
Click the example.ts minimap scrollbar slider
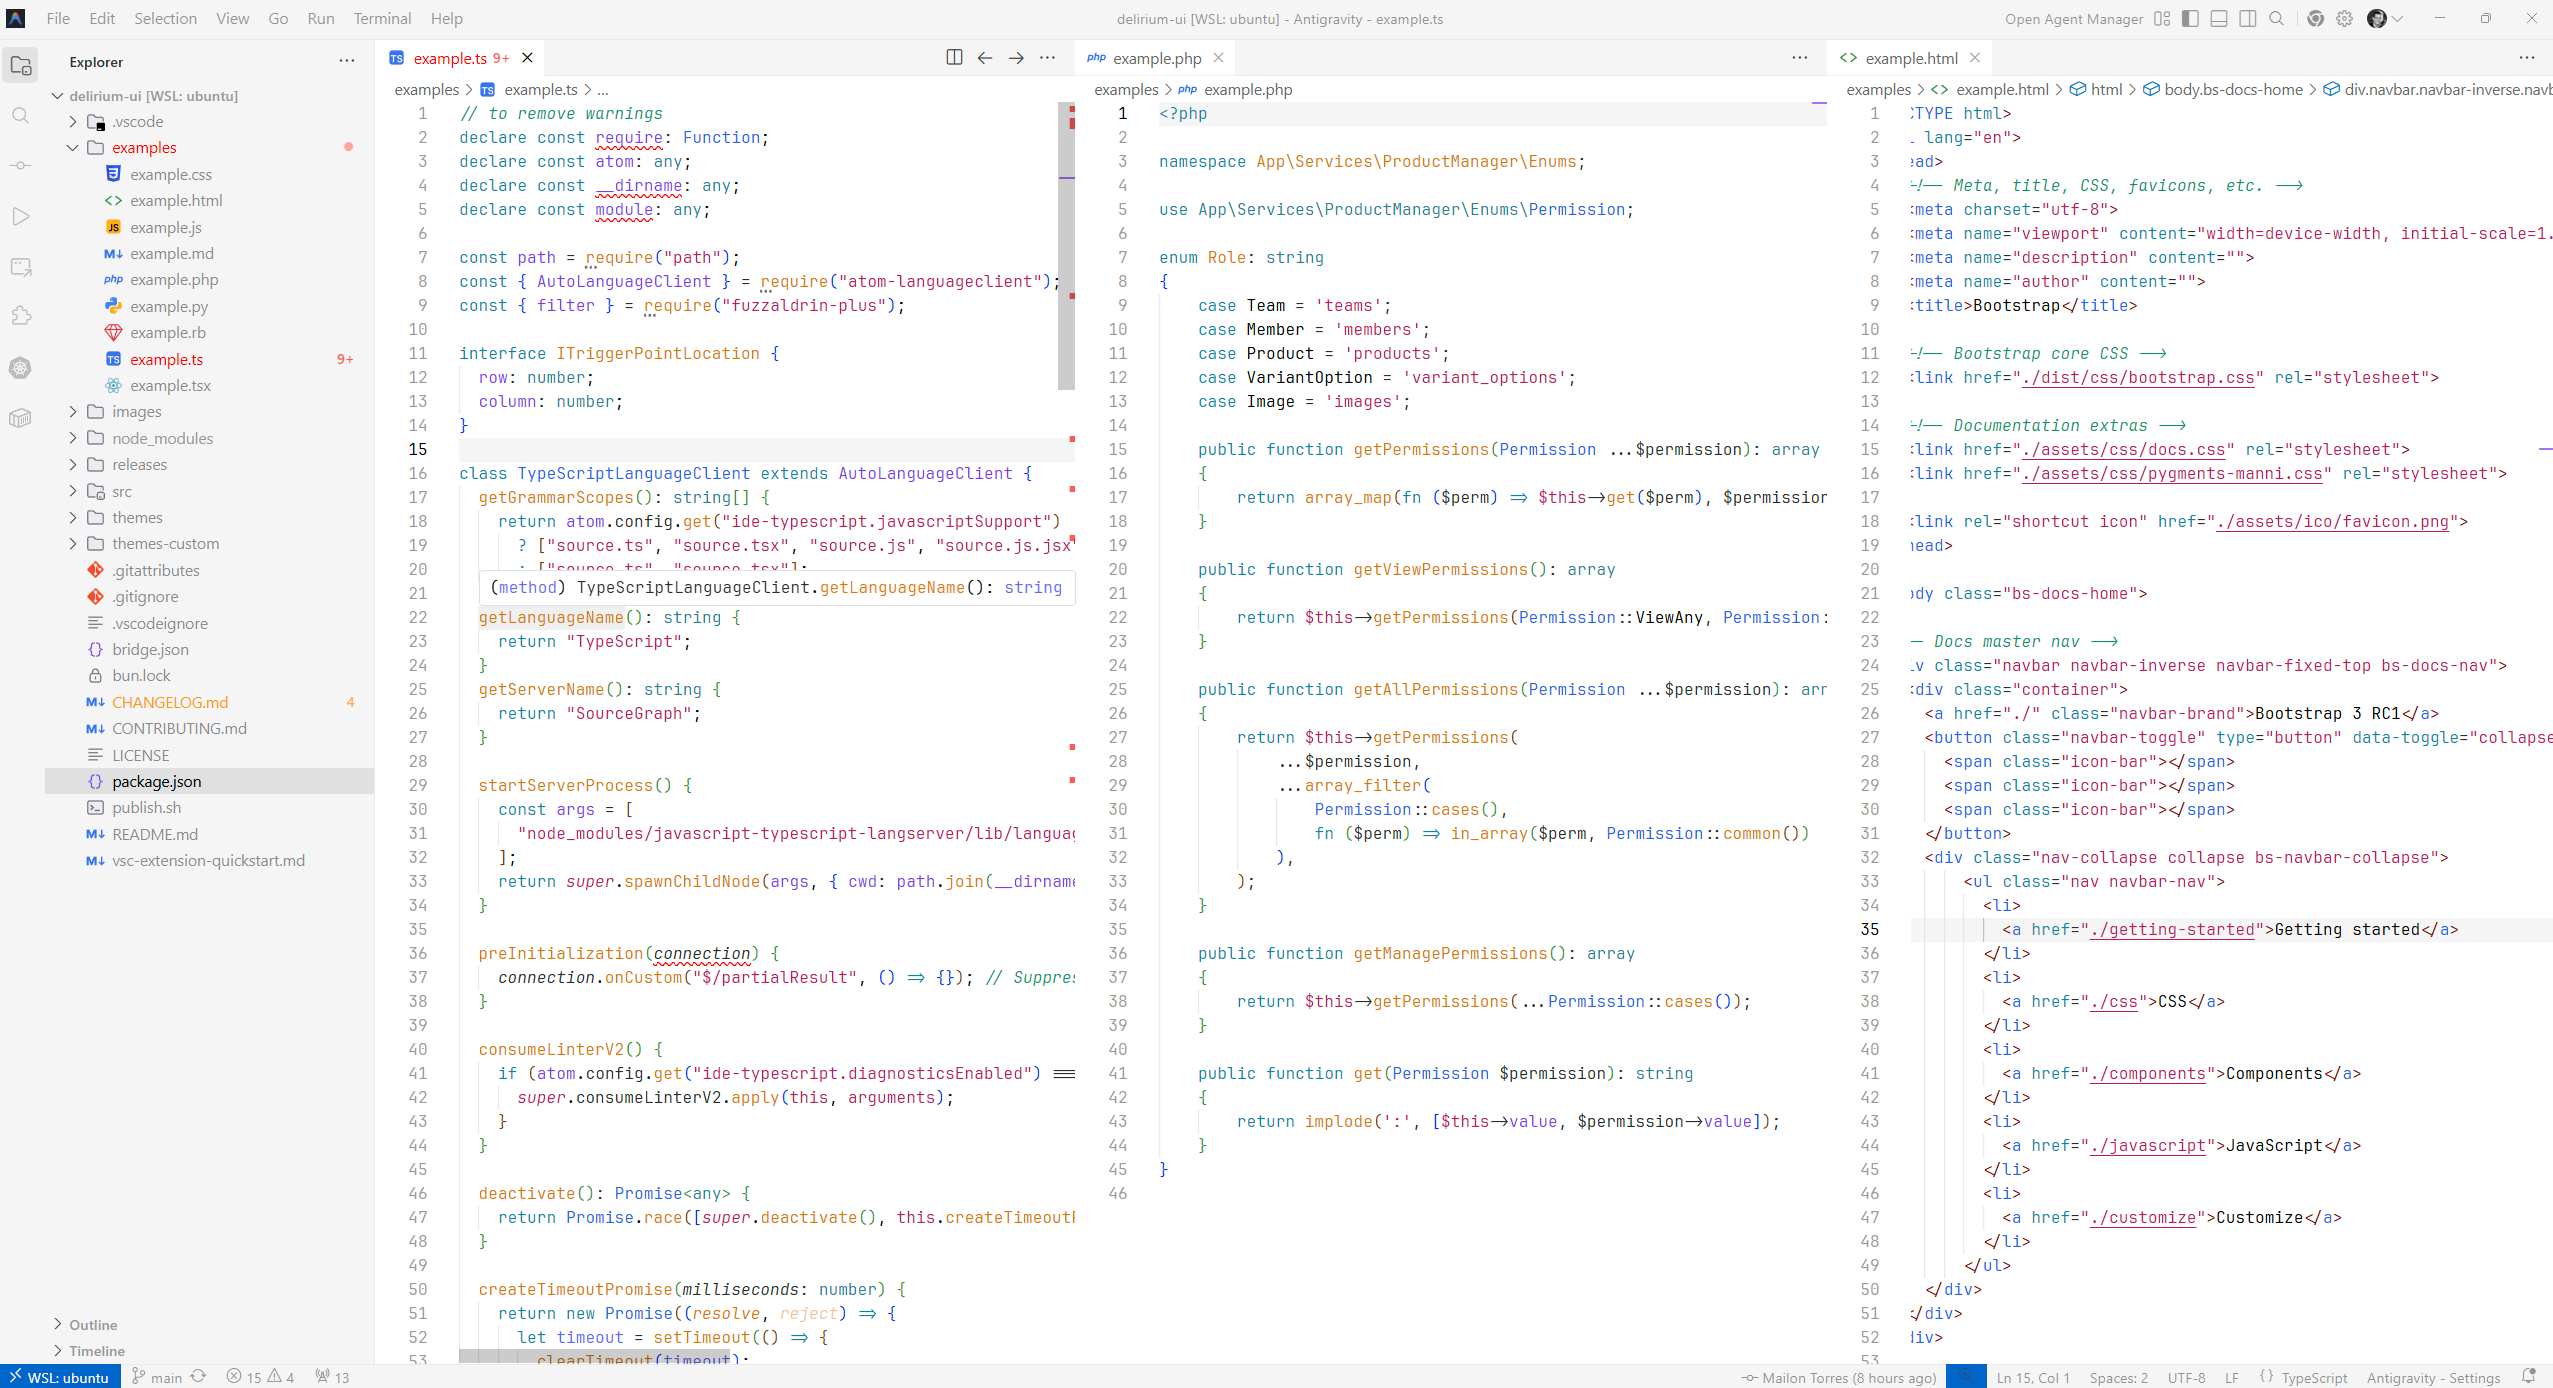pos(1066,245)
